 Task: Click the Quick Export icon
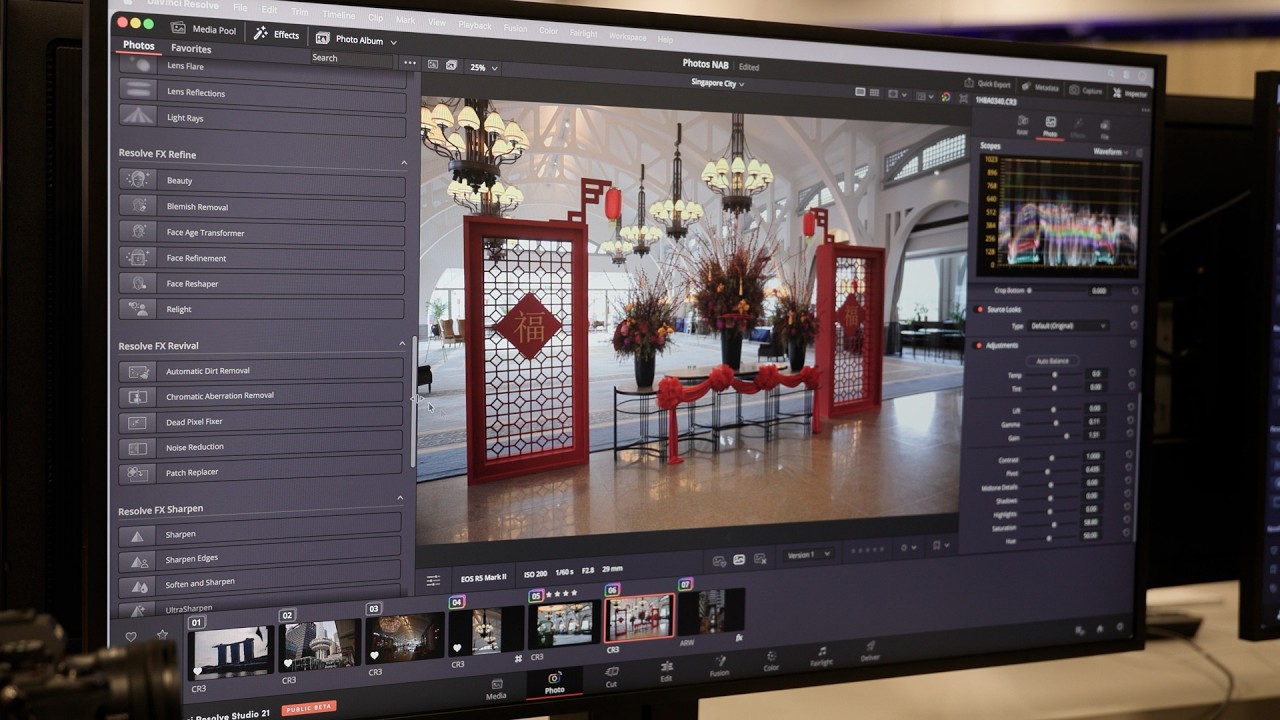click(969, 84)
